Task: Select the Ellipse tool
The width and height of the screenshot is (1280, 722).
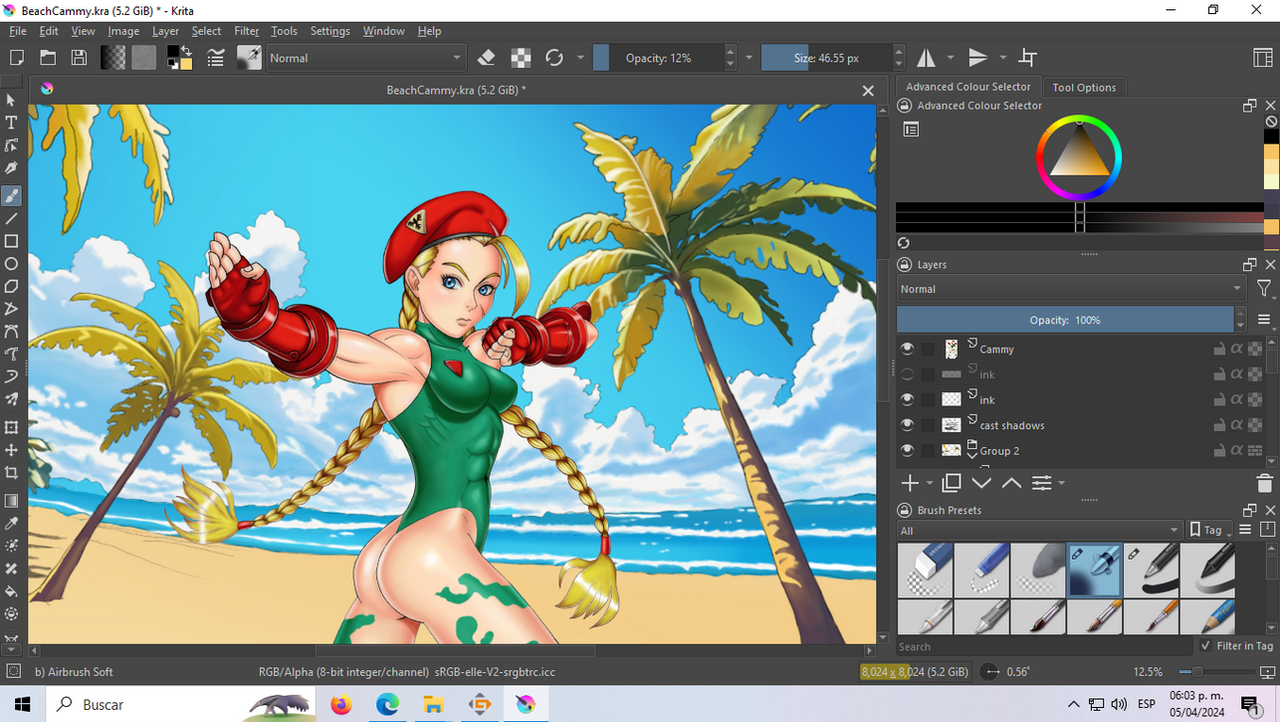Action: coord(11,264)
